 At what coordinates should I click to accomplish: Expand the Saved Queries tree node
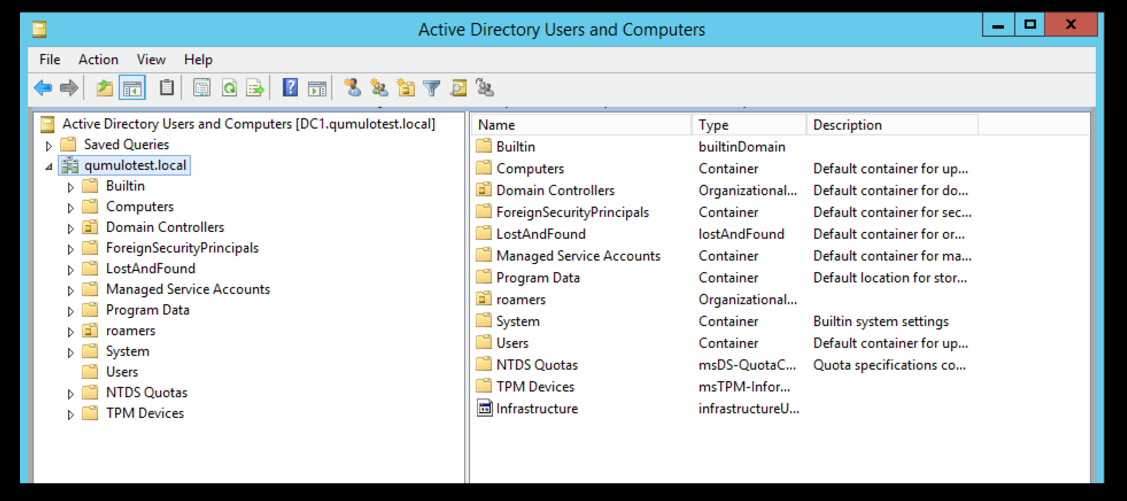pyautogui.click(x=49, y=146)
